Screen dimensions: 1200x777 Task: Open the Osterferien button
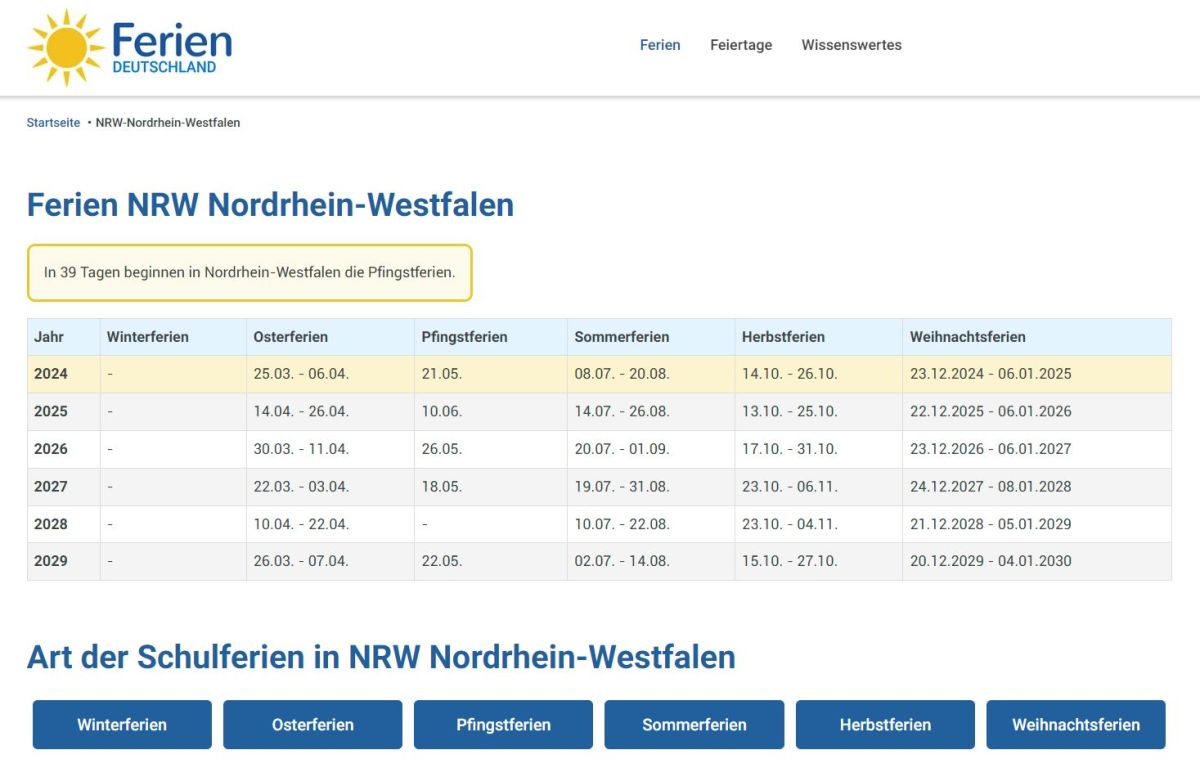pos(312,724)
